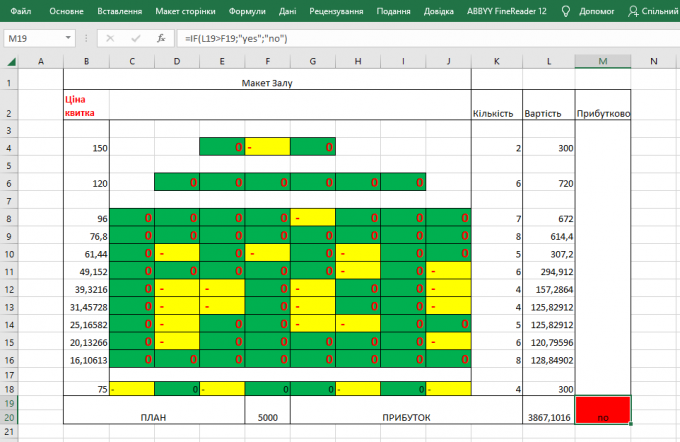This screenshot has width=680, height=442.
Task: Select the green seat cell in column D row 6
Action: [177, 182]
